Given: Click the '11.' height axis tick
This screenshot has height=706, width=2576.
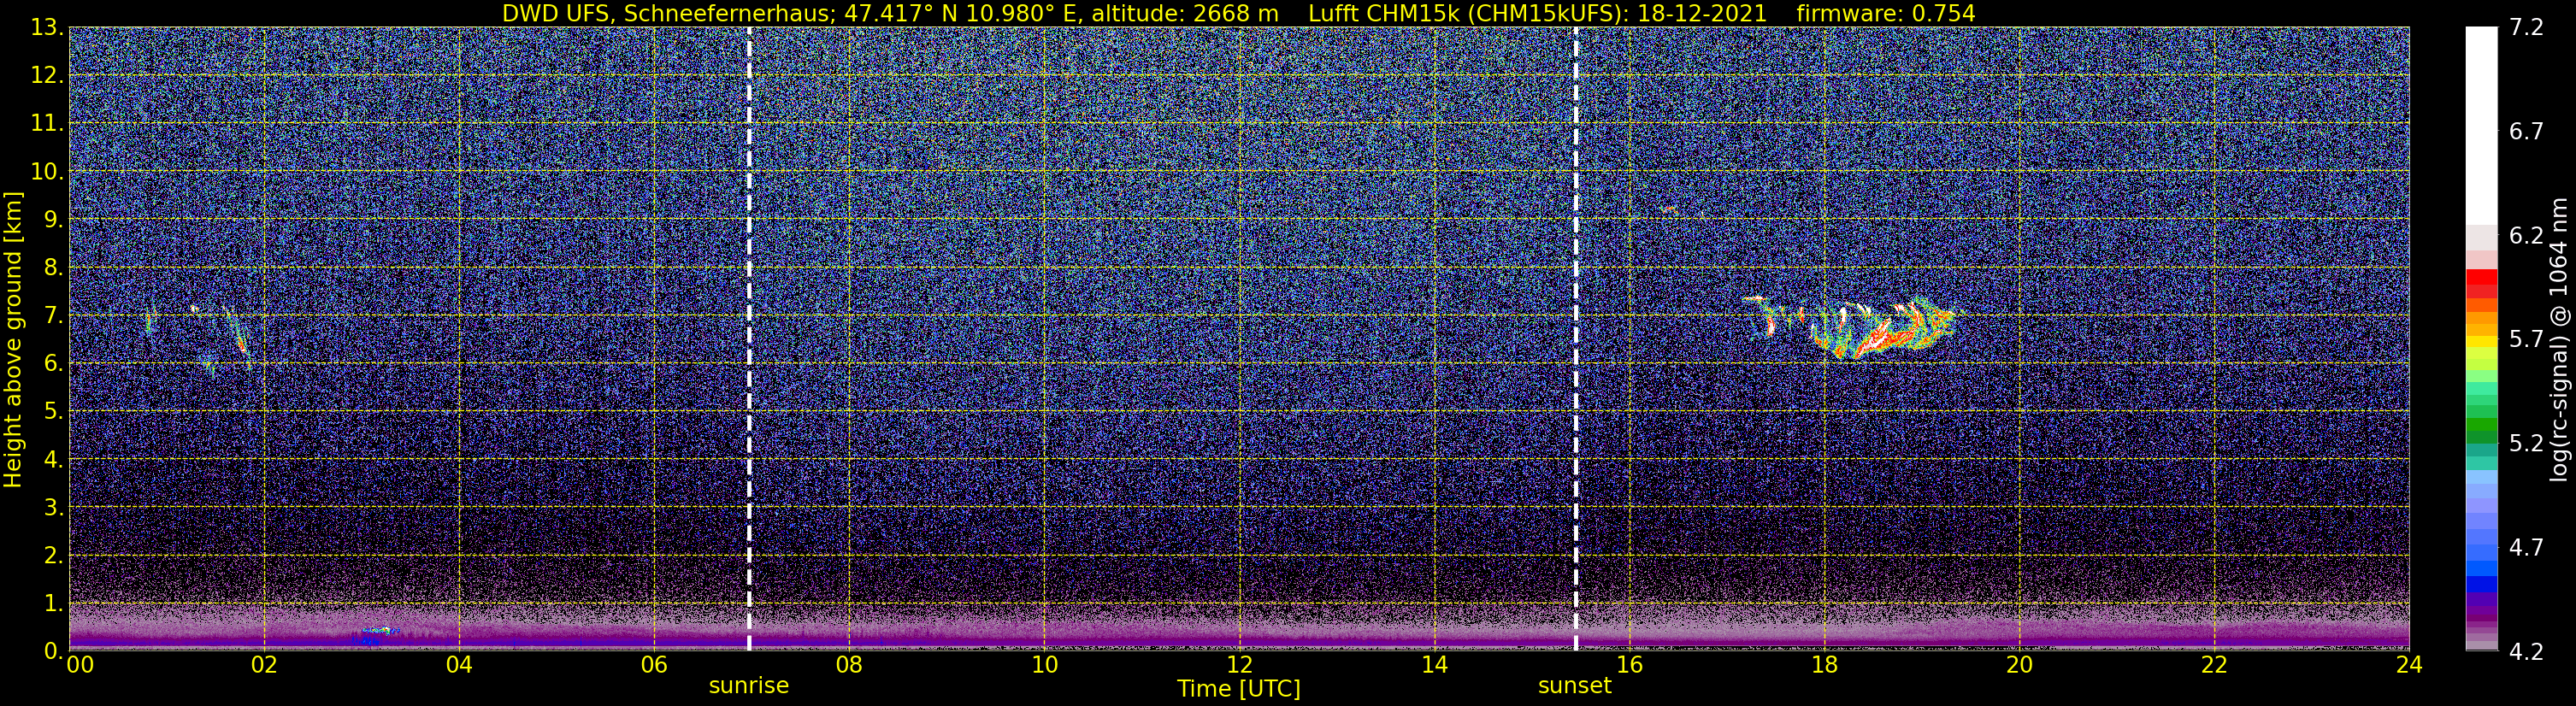Looking at the screenshot, I should 48,124.
